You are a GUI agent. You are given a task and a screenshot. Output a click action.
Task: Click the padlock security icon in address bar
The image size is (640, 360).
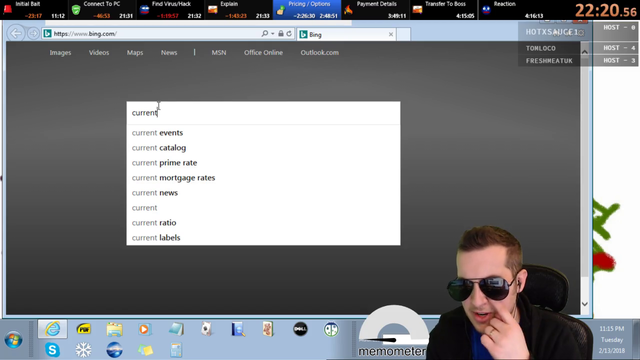pos(281,33)
